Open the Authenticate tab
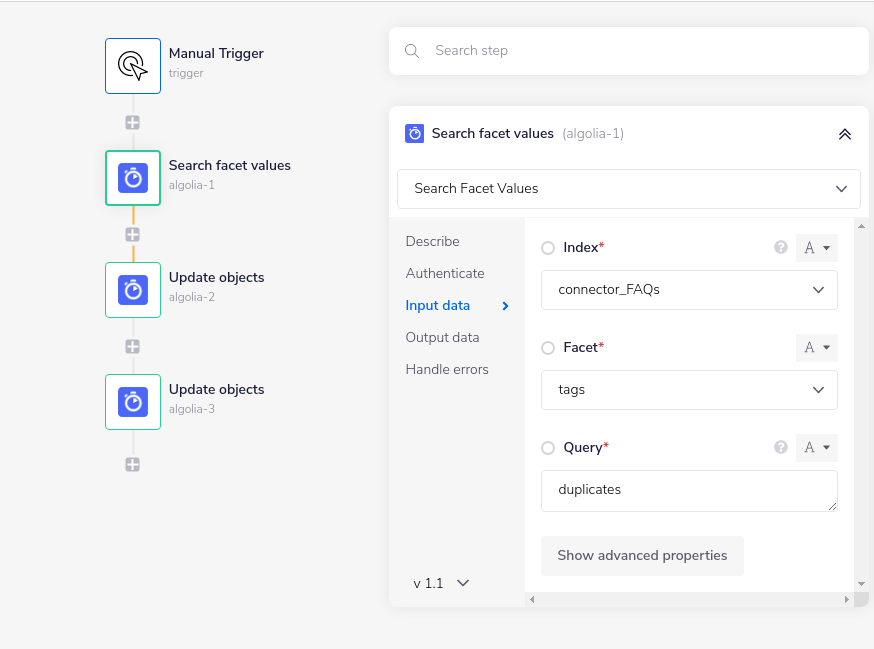The height and width of the screenshot is (649, 874). click(445, 273)
